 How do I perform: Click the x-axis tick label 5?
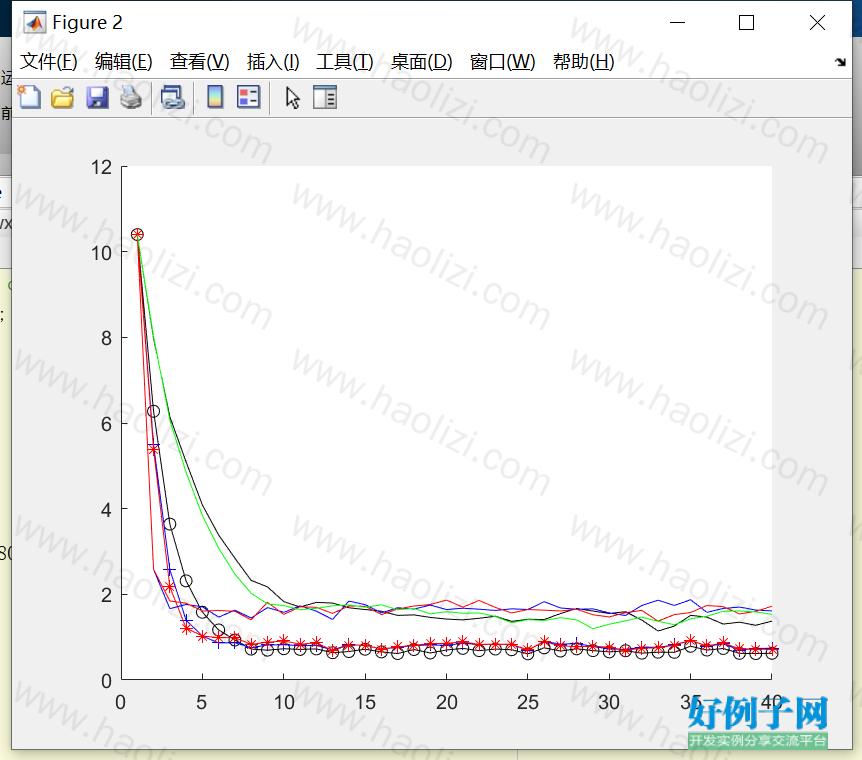coord(202,702)
